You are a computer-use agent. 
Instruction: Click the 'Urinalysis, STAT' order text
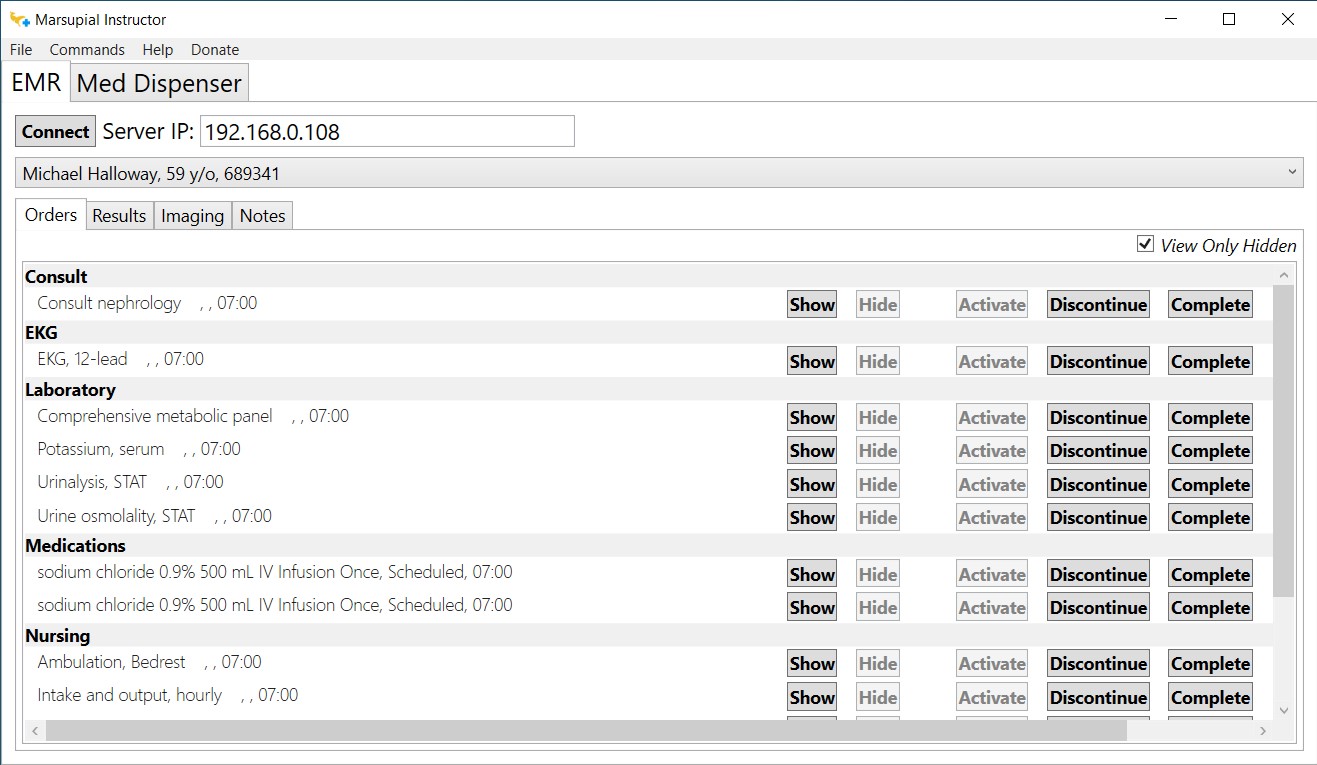pyautogui.click(x=92, y=481)
